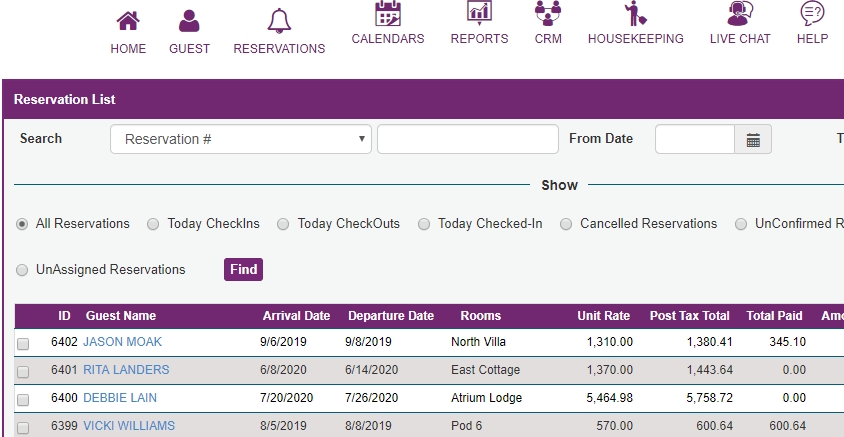Click the Guest person icon
The width and height of the screenshot is (844, 437).
click(x=189, y=21)
